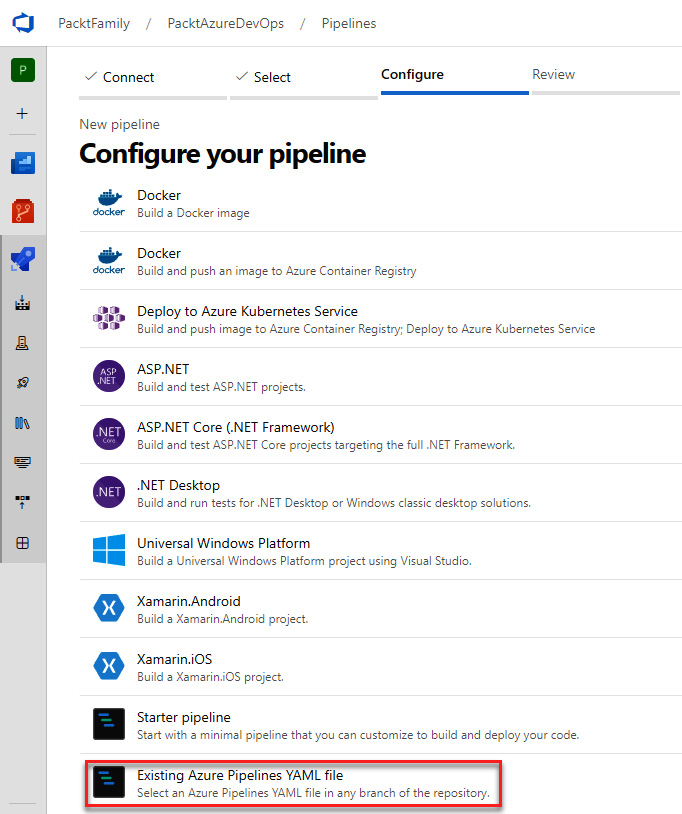Screen dimensions: 682x814
Task: Open Task groups icon in sidebar
Action: (22, 462)
